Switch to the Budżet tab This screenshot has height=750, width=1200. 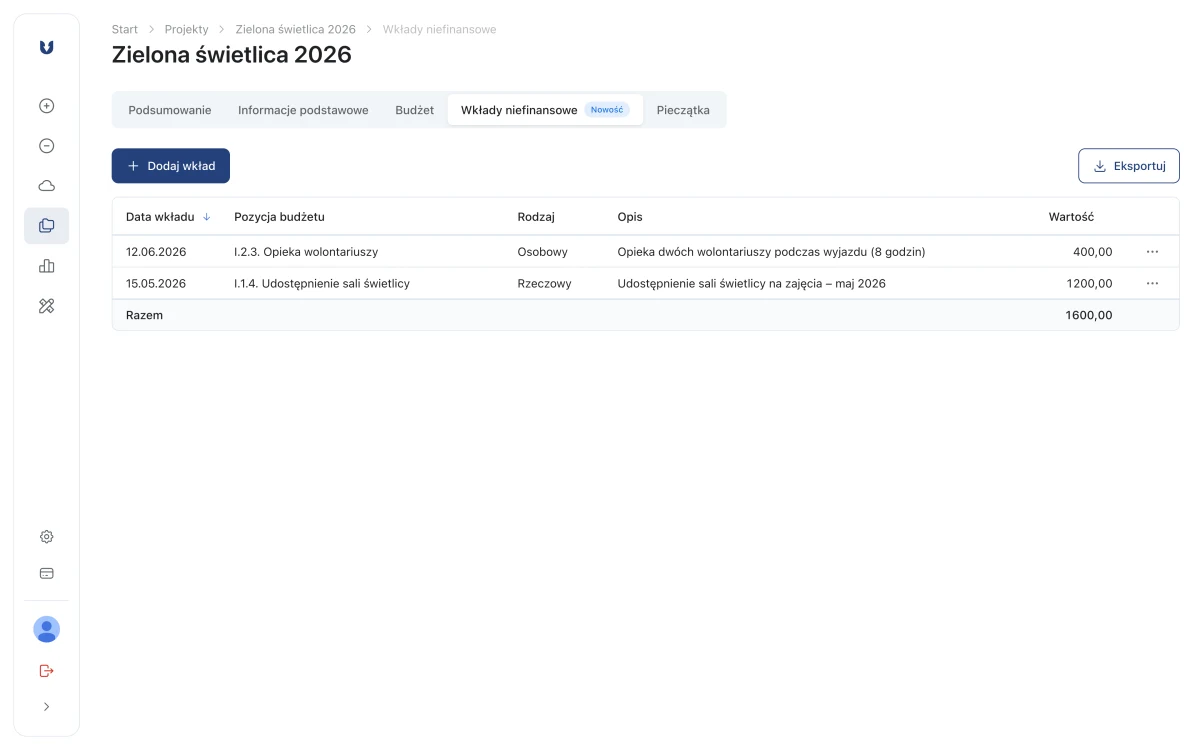(414, 110)
